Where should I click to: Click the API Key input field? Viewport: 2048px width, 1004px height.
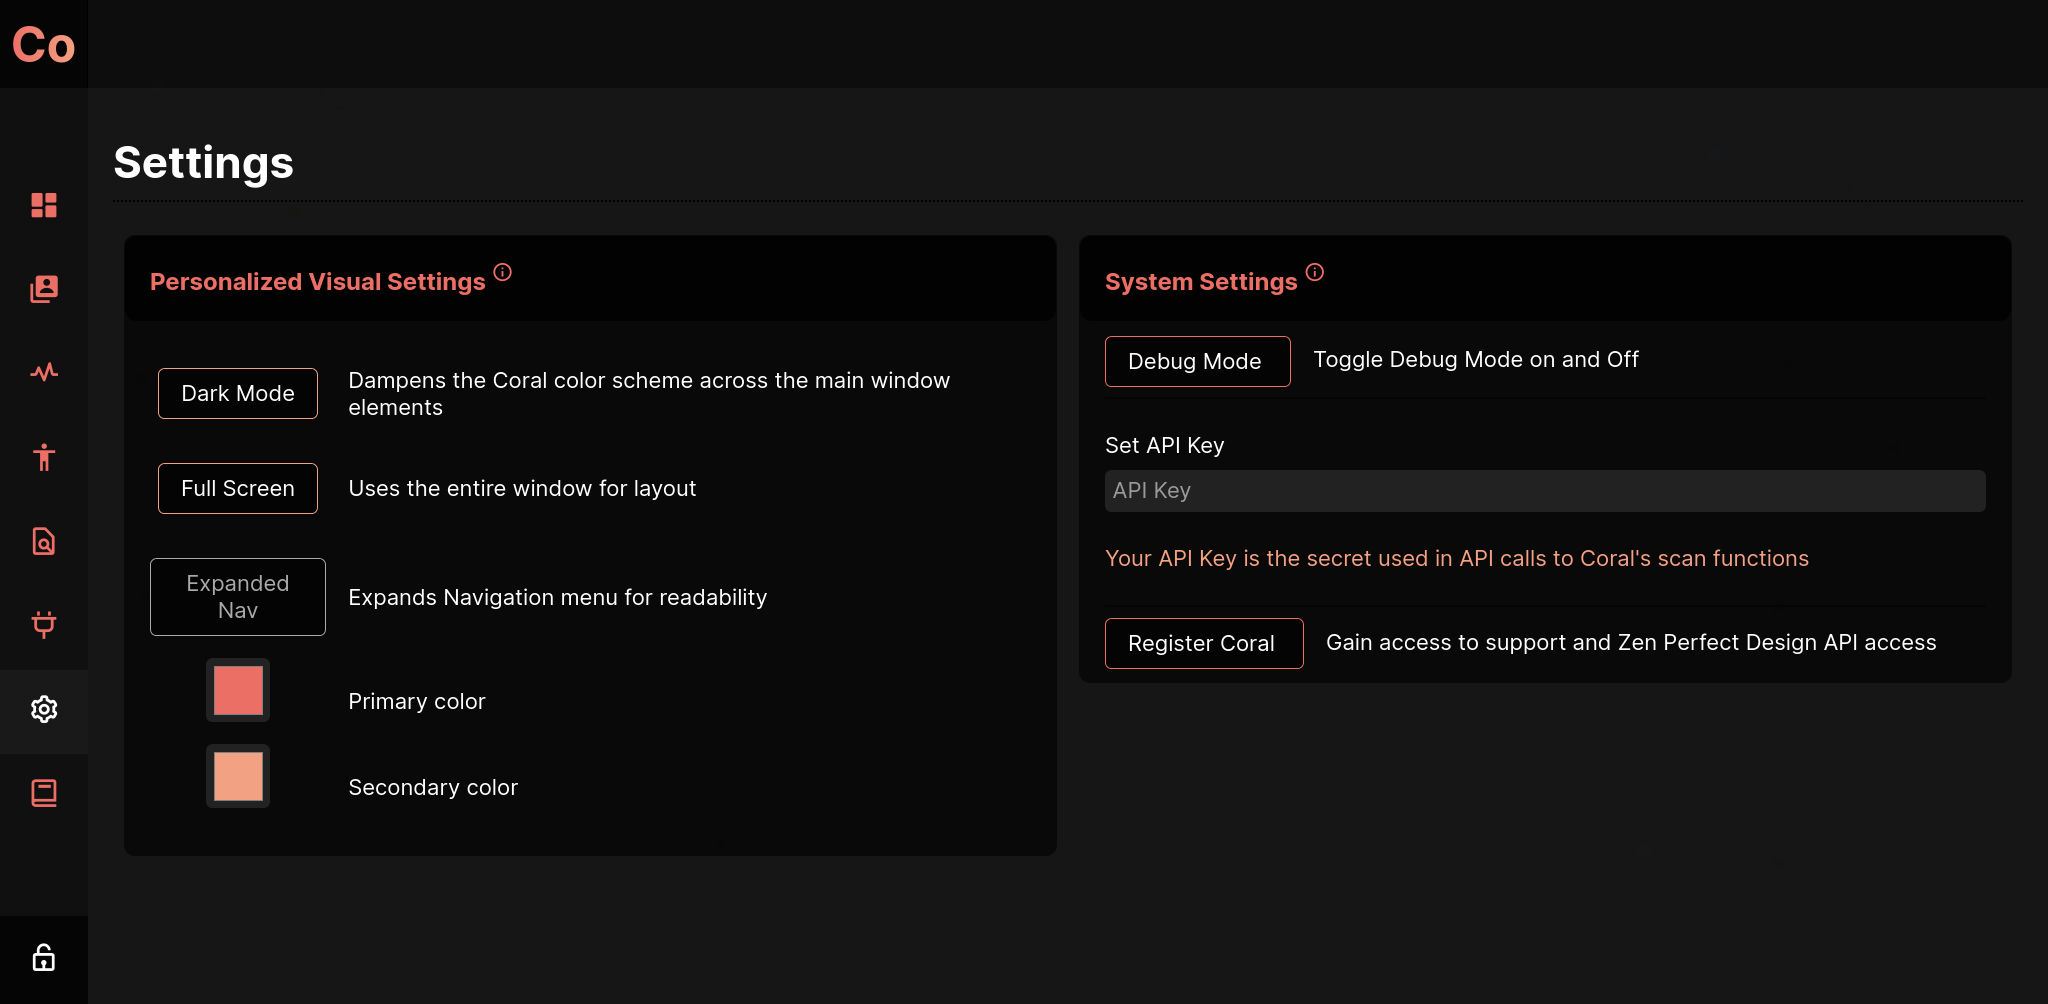1545,491
